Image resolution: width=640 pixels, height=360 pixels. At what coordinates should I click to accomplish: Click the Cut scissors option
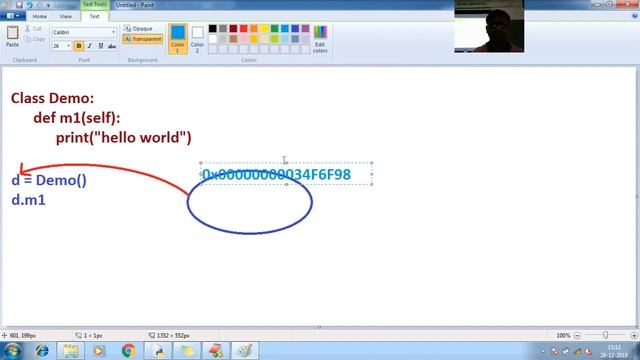33,29
